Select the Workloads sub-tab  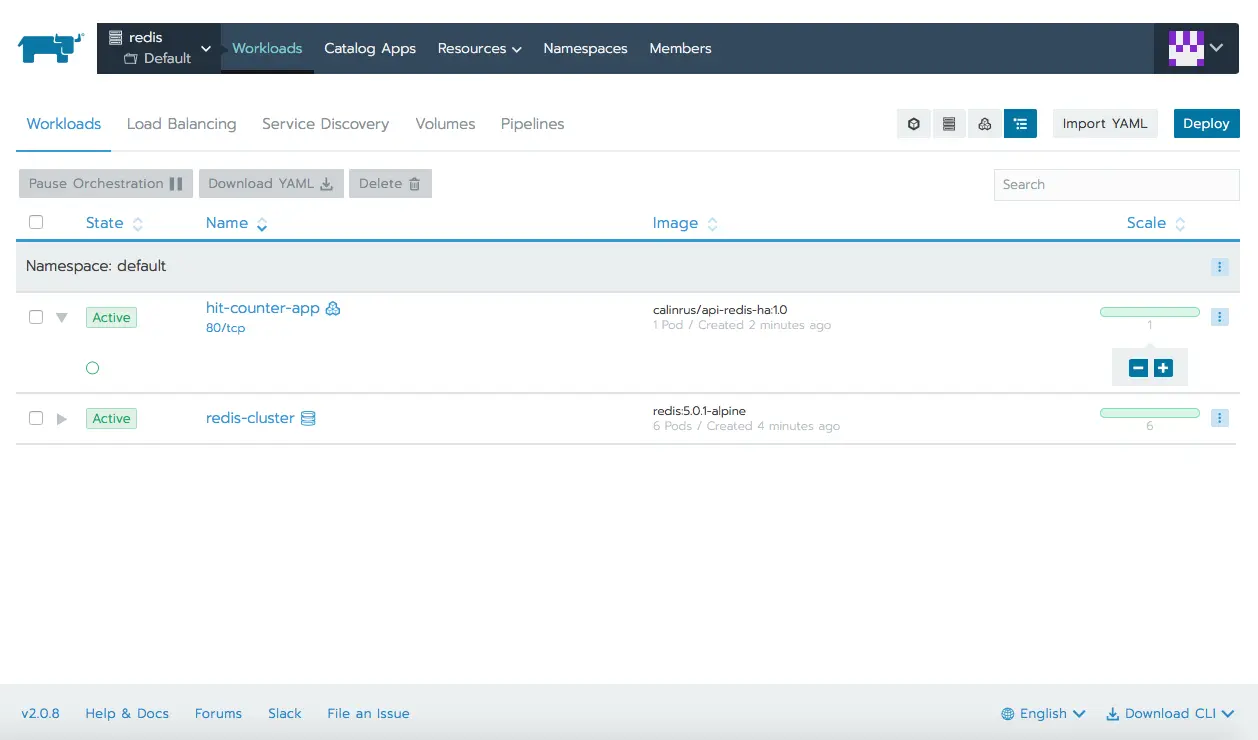click(64, 124)
